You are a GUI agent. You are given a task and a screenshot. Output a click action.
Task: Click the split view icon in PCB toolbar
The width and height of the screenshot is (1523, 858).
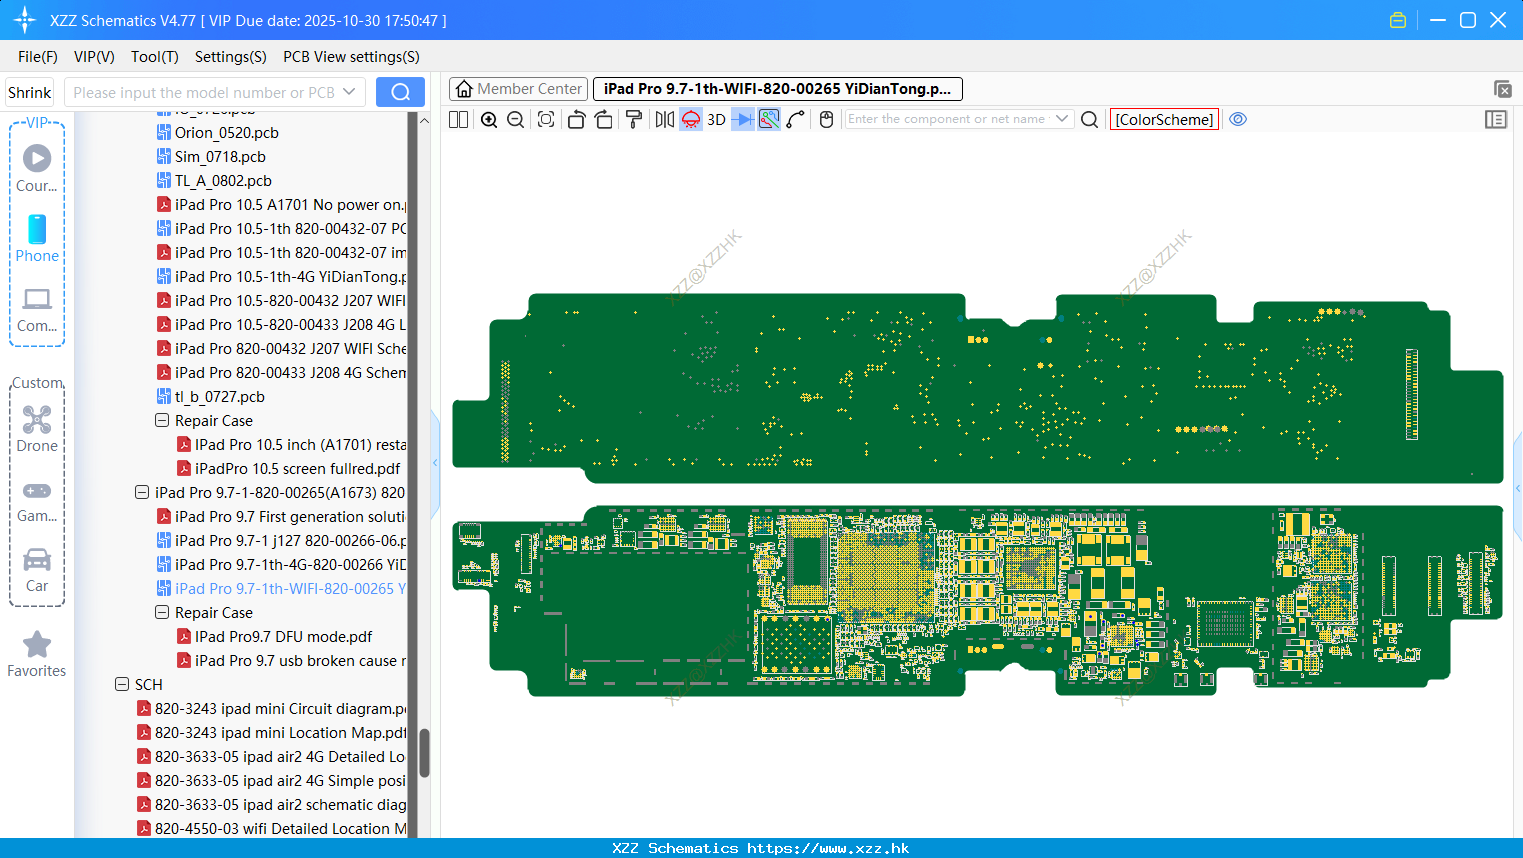pos(458,119)
